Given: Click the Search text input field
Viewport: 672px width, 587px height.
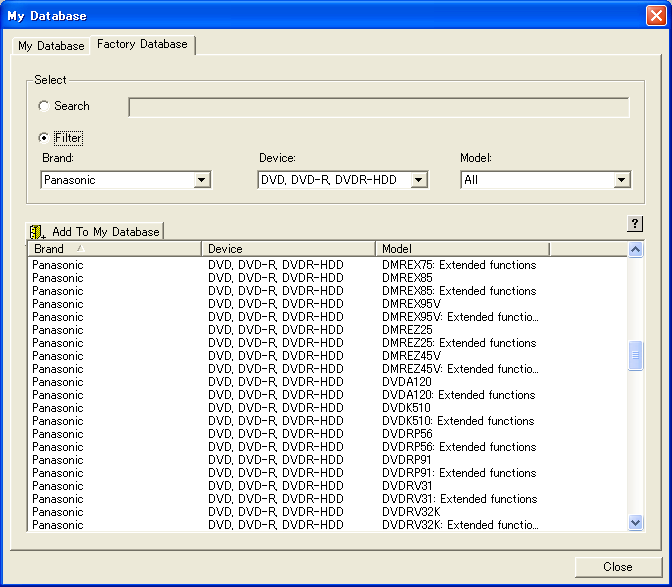Looking at the screenshot, I should click(x=378, y=107).
